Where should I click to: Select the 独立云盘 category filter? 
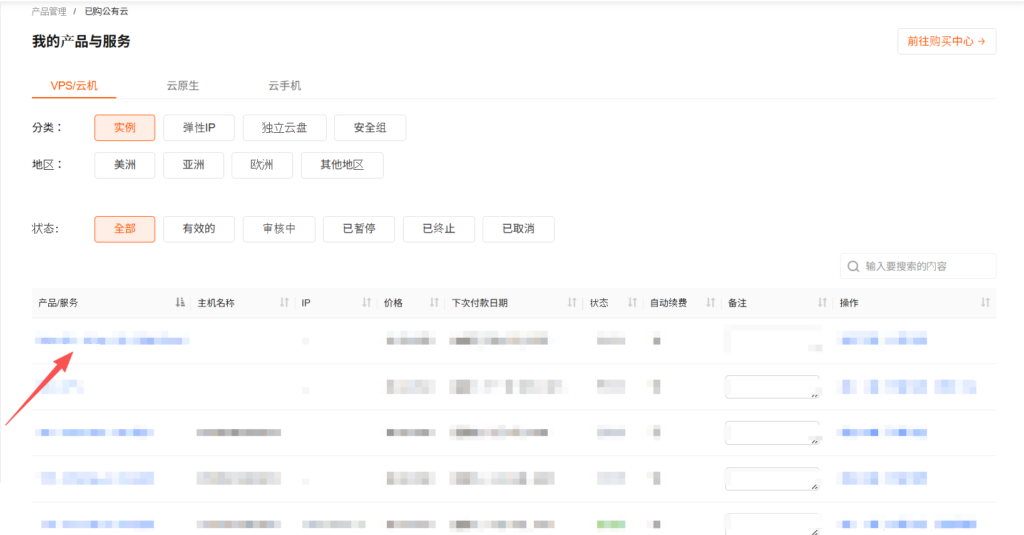(285, 127)
